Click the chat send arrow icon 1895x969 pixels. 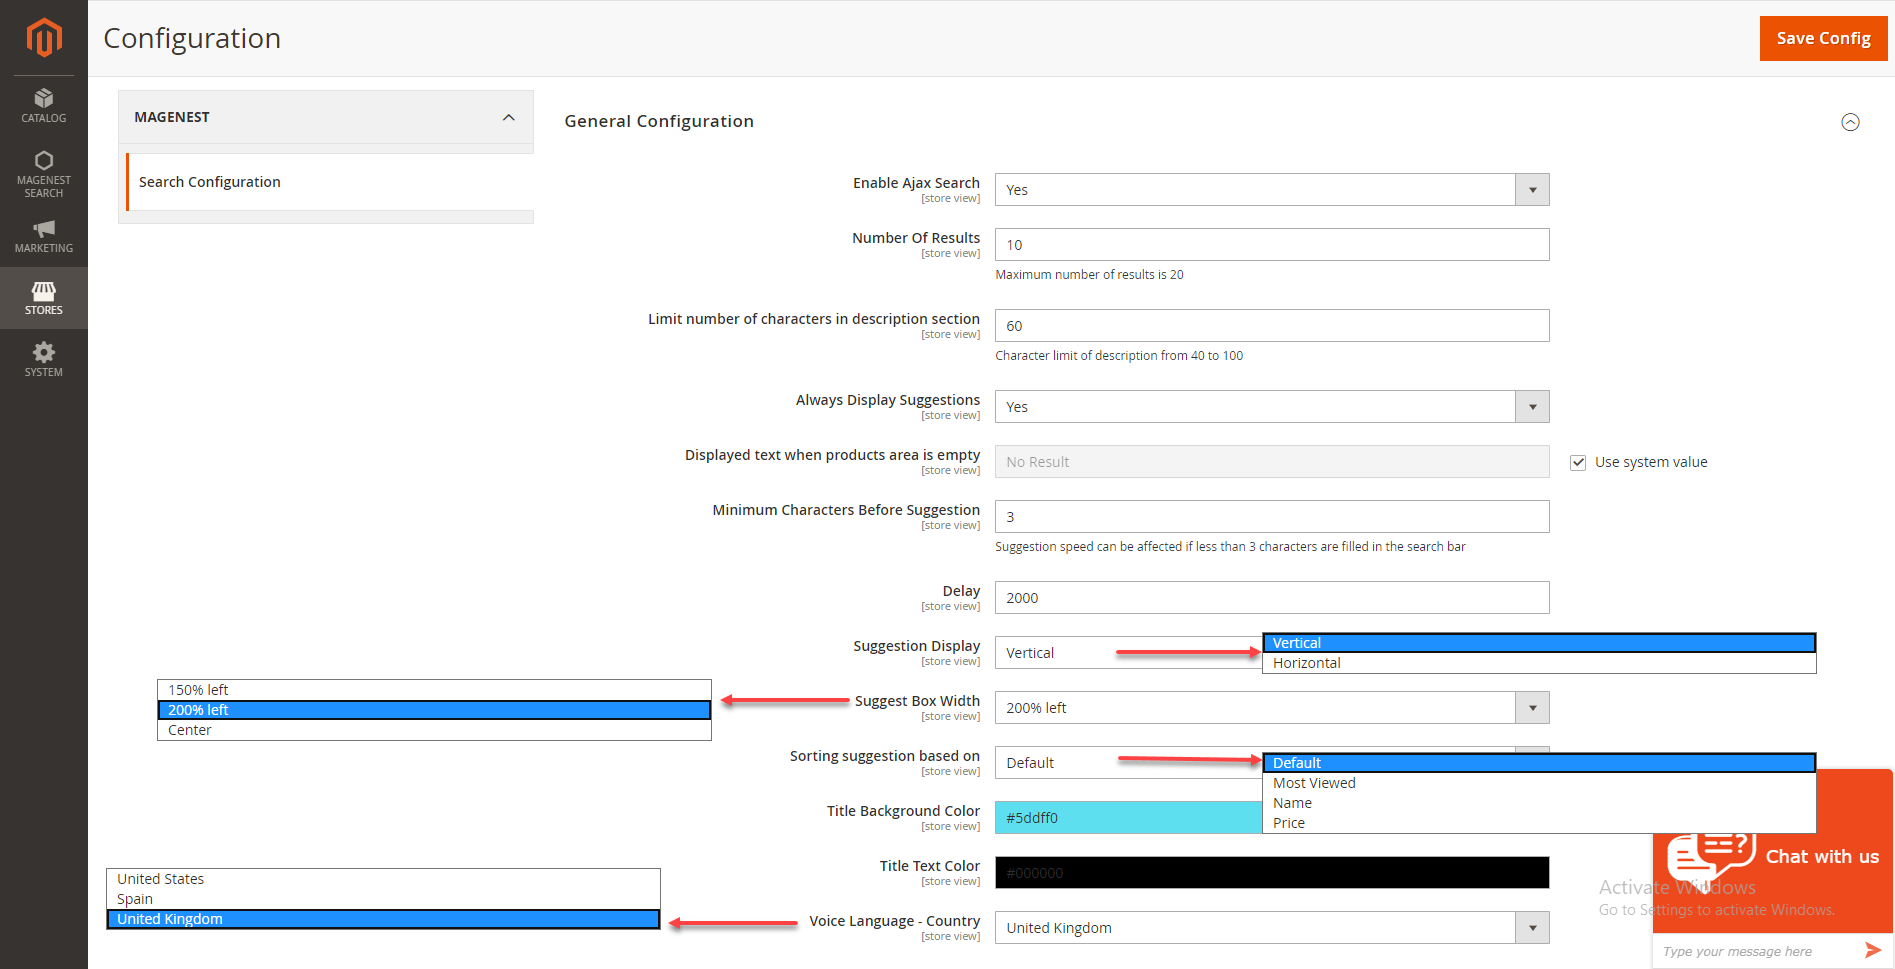click(x=1872, y=950)
